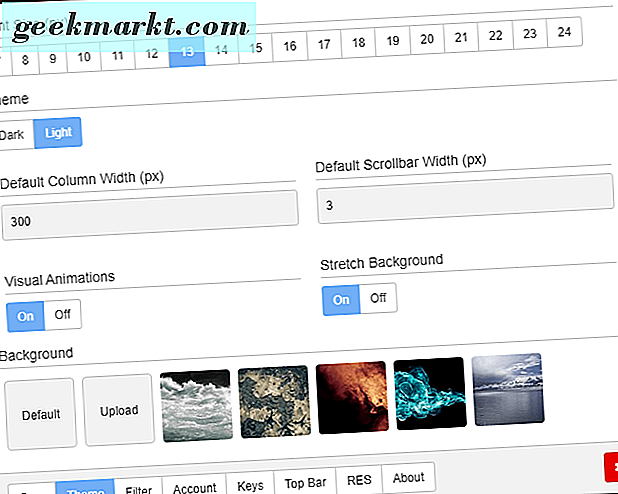The height and width of the screenshot is (494, 618).
Task: Turn Visual Animations Off
Action: click(63, 314)
